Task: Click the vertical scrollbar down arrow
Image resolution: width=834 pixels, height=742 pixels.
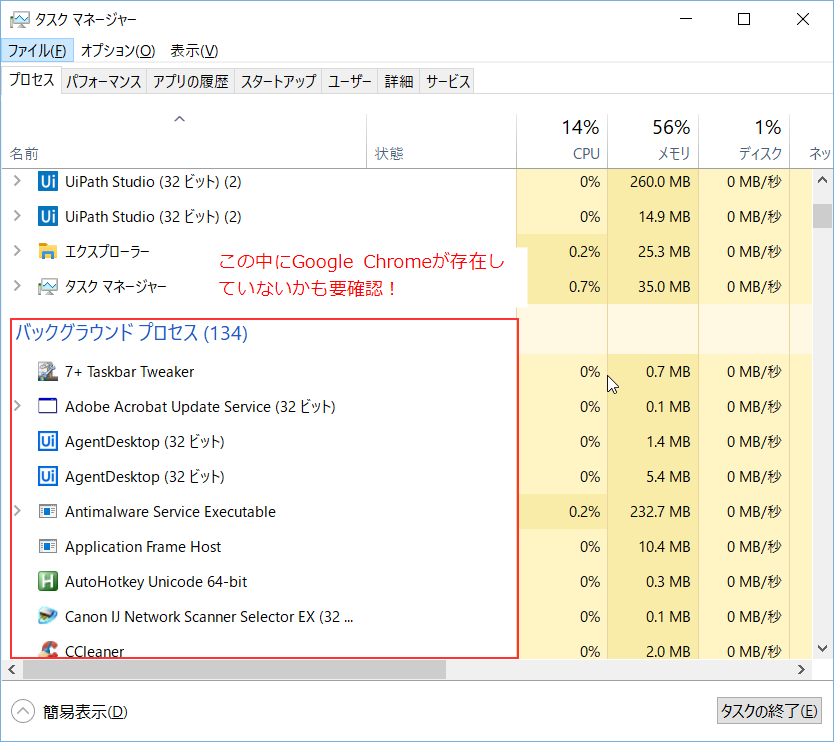Action: pyautogui.click(x=822, y=648)
